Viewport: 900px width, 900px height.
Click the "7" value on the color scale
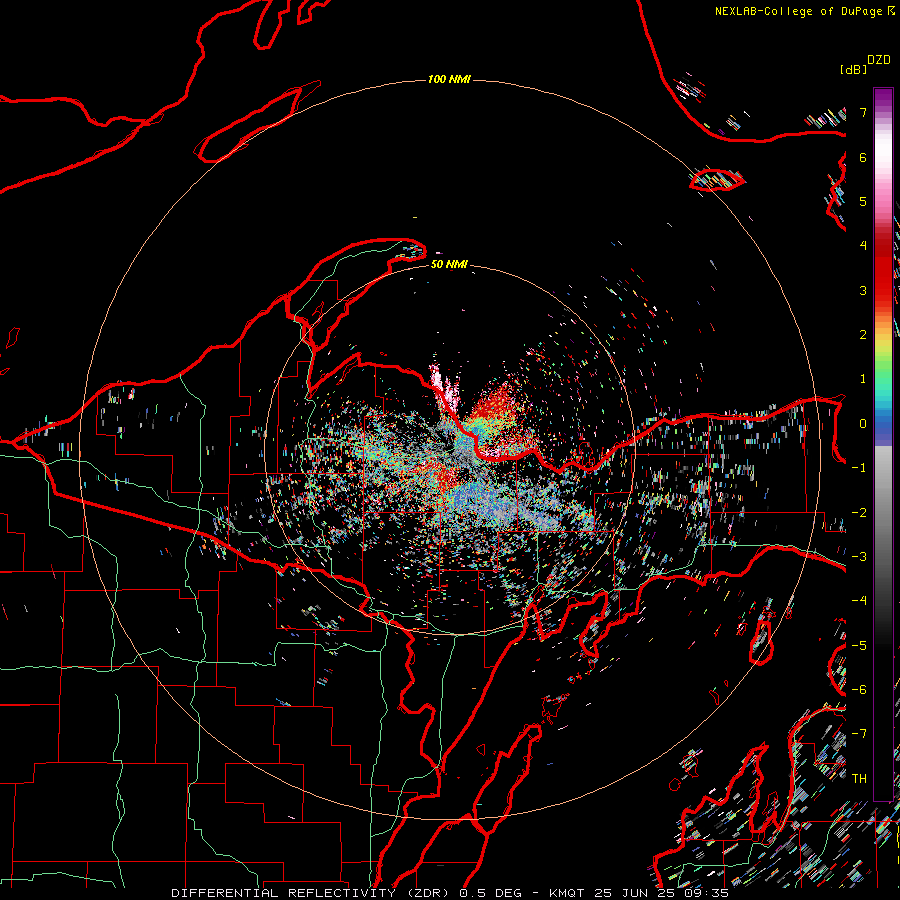click(863, 112)
